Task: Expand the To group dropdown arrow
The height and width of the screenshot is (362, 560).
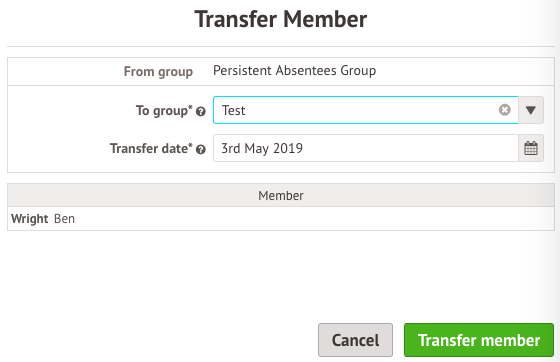Action: [x=531, y=110]
